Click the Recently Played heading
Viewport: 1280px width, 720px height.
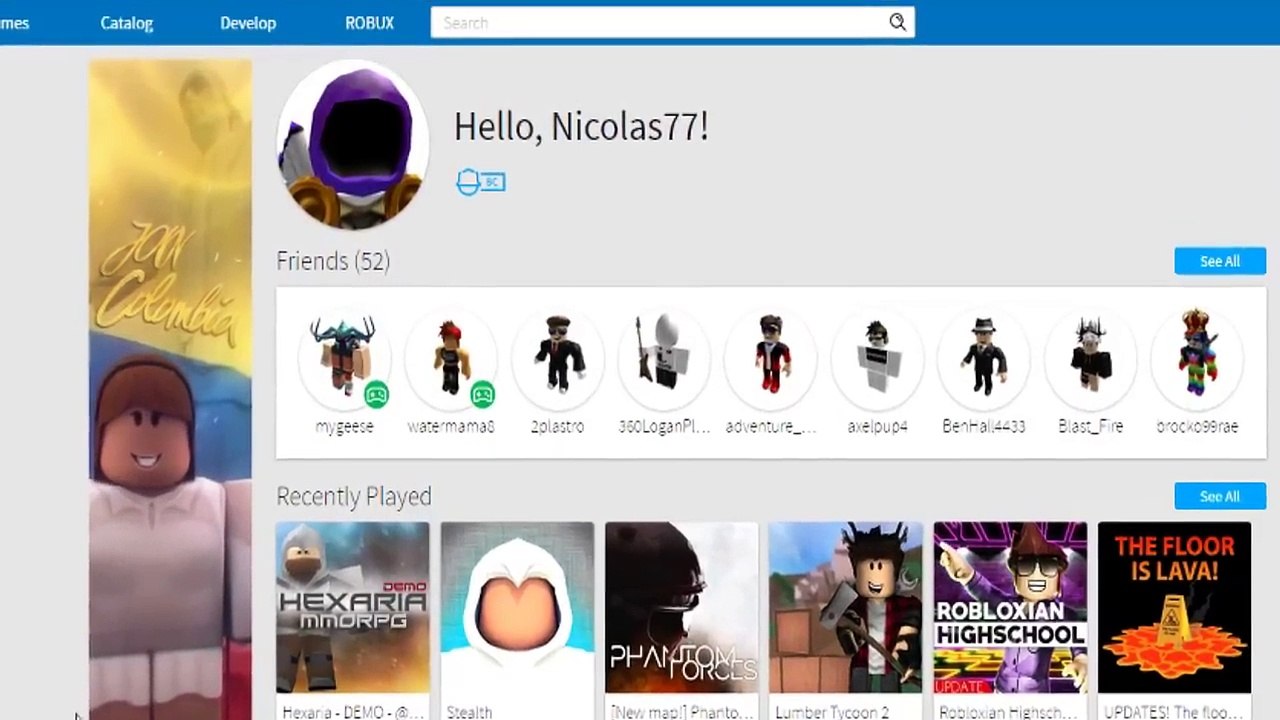point(354,496)
